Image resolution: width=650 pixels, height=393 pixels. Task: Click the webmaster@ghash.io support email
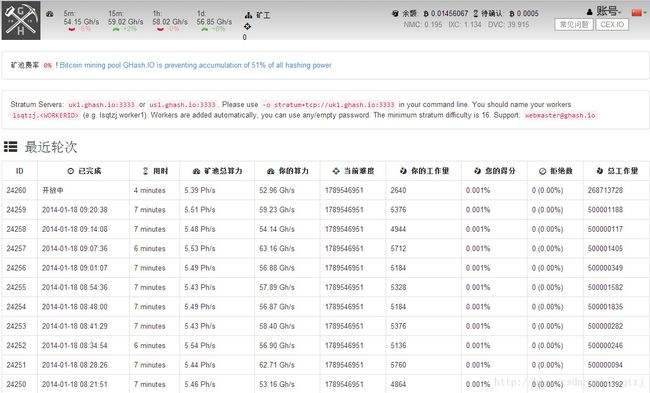[x=560, y=115]
